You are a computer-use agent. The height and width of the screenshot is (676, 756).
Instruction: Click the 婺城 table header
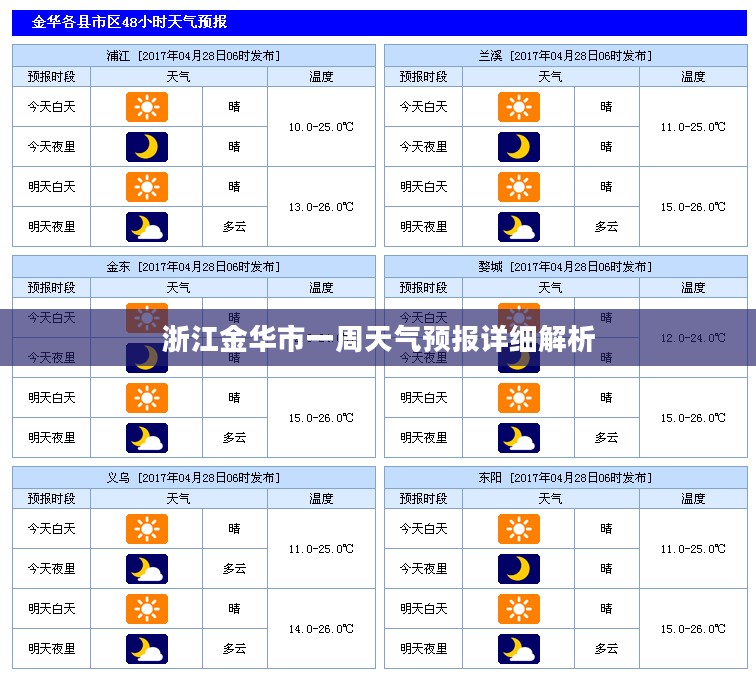566,267
